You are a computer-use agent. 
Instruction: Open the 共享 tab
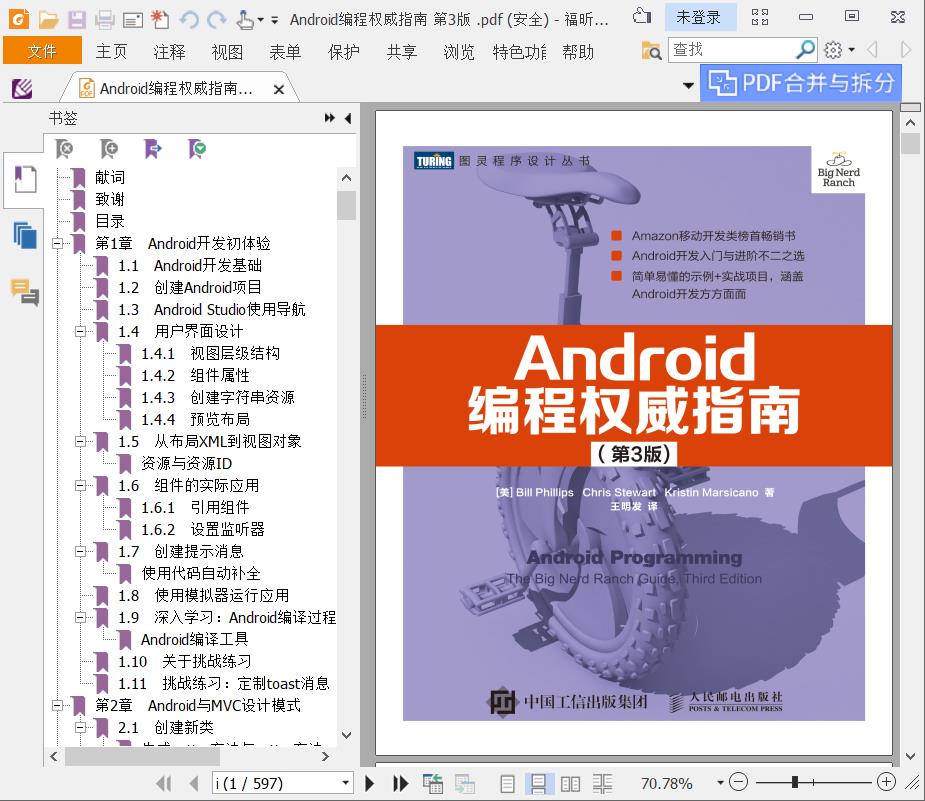coord(401,52)
